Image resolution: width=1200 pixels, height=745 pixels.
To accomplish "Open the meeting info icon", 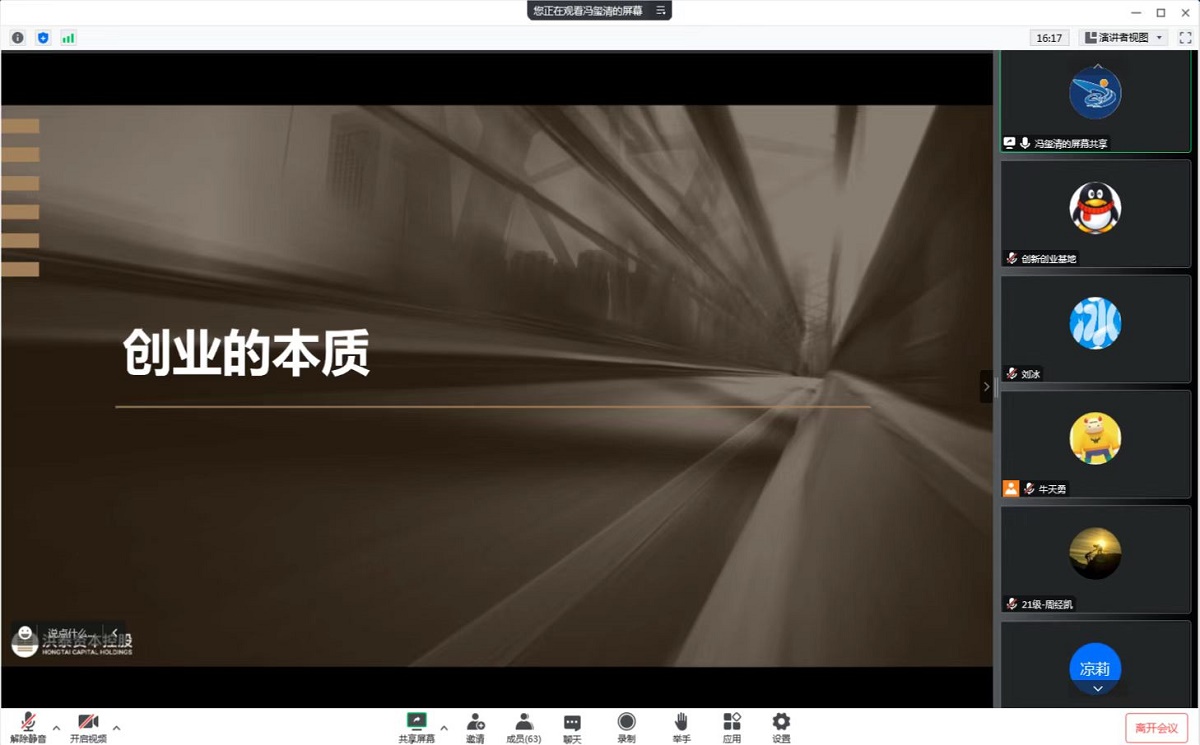I will click(18, 38).
